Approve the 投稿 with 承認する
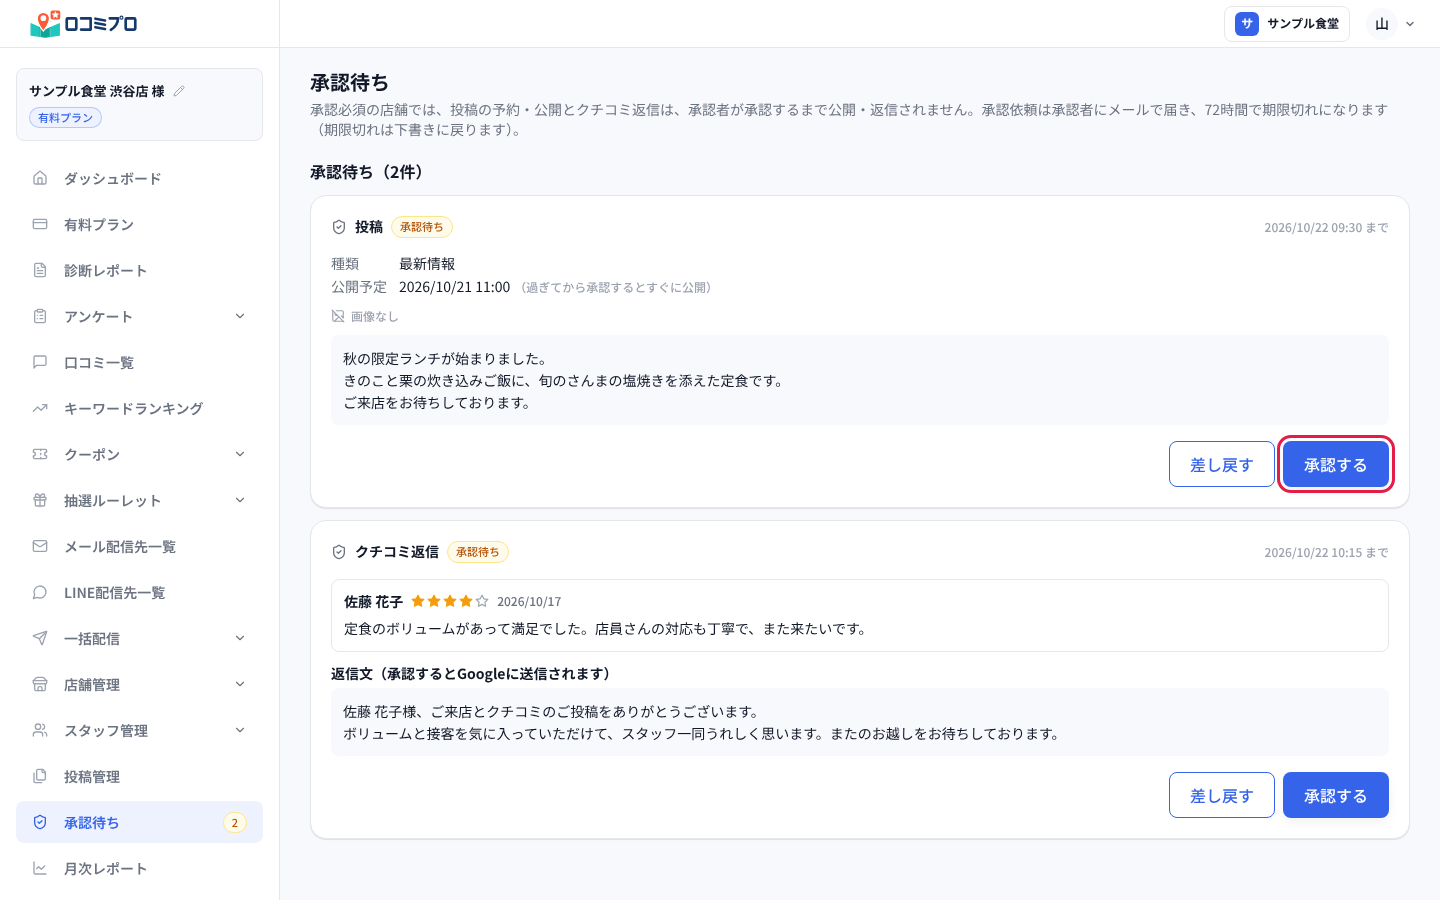 coord(1335,464)
